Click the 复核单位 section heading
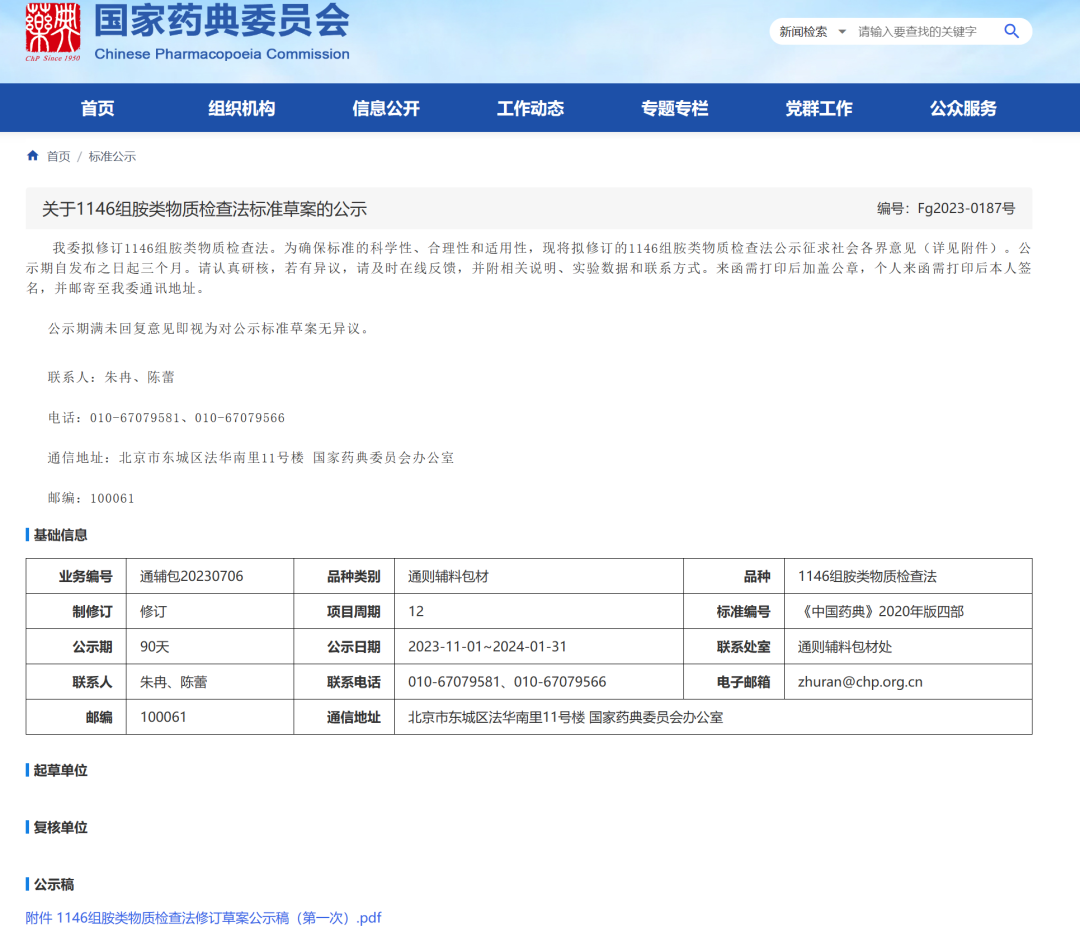Screen dimensions: 1080x941 (x=61, y=827)
